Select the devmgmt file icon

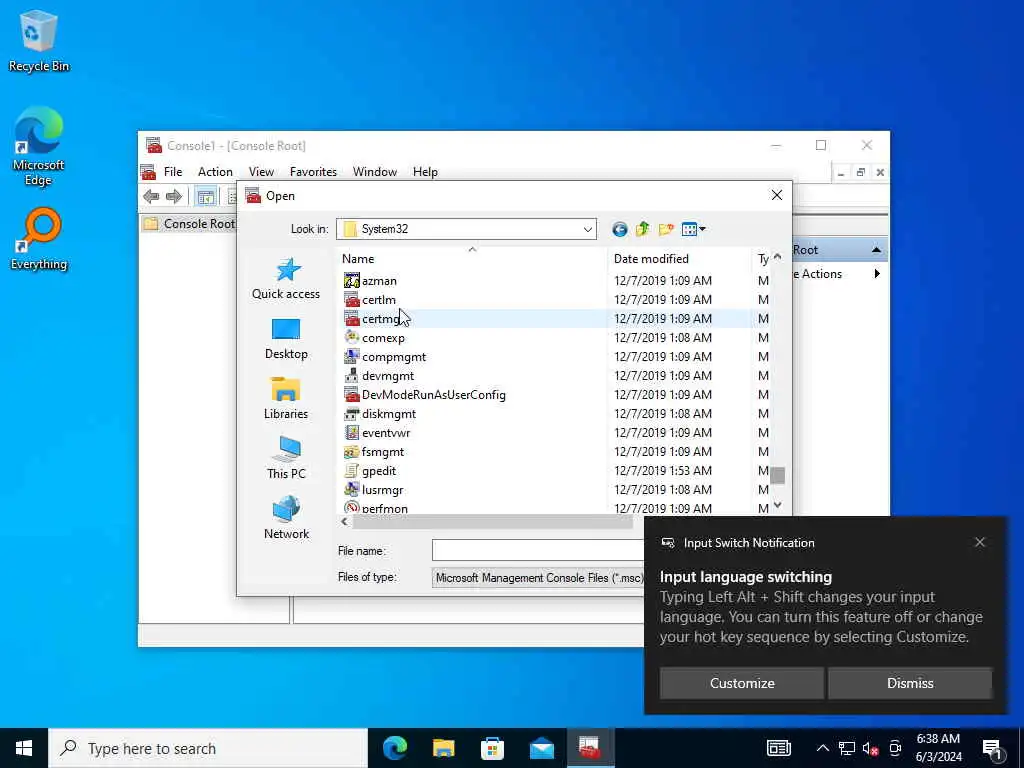point(351,376)
